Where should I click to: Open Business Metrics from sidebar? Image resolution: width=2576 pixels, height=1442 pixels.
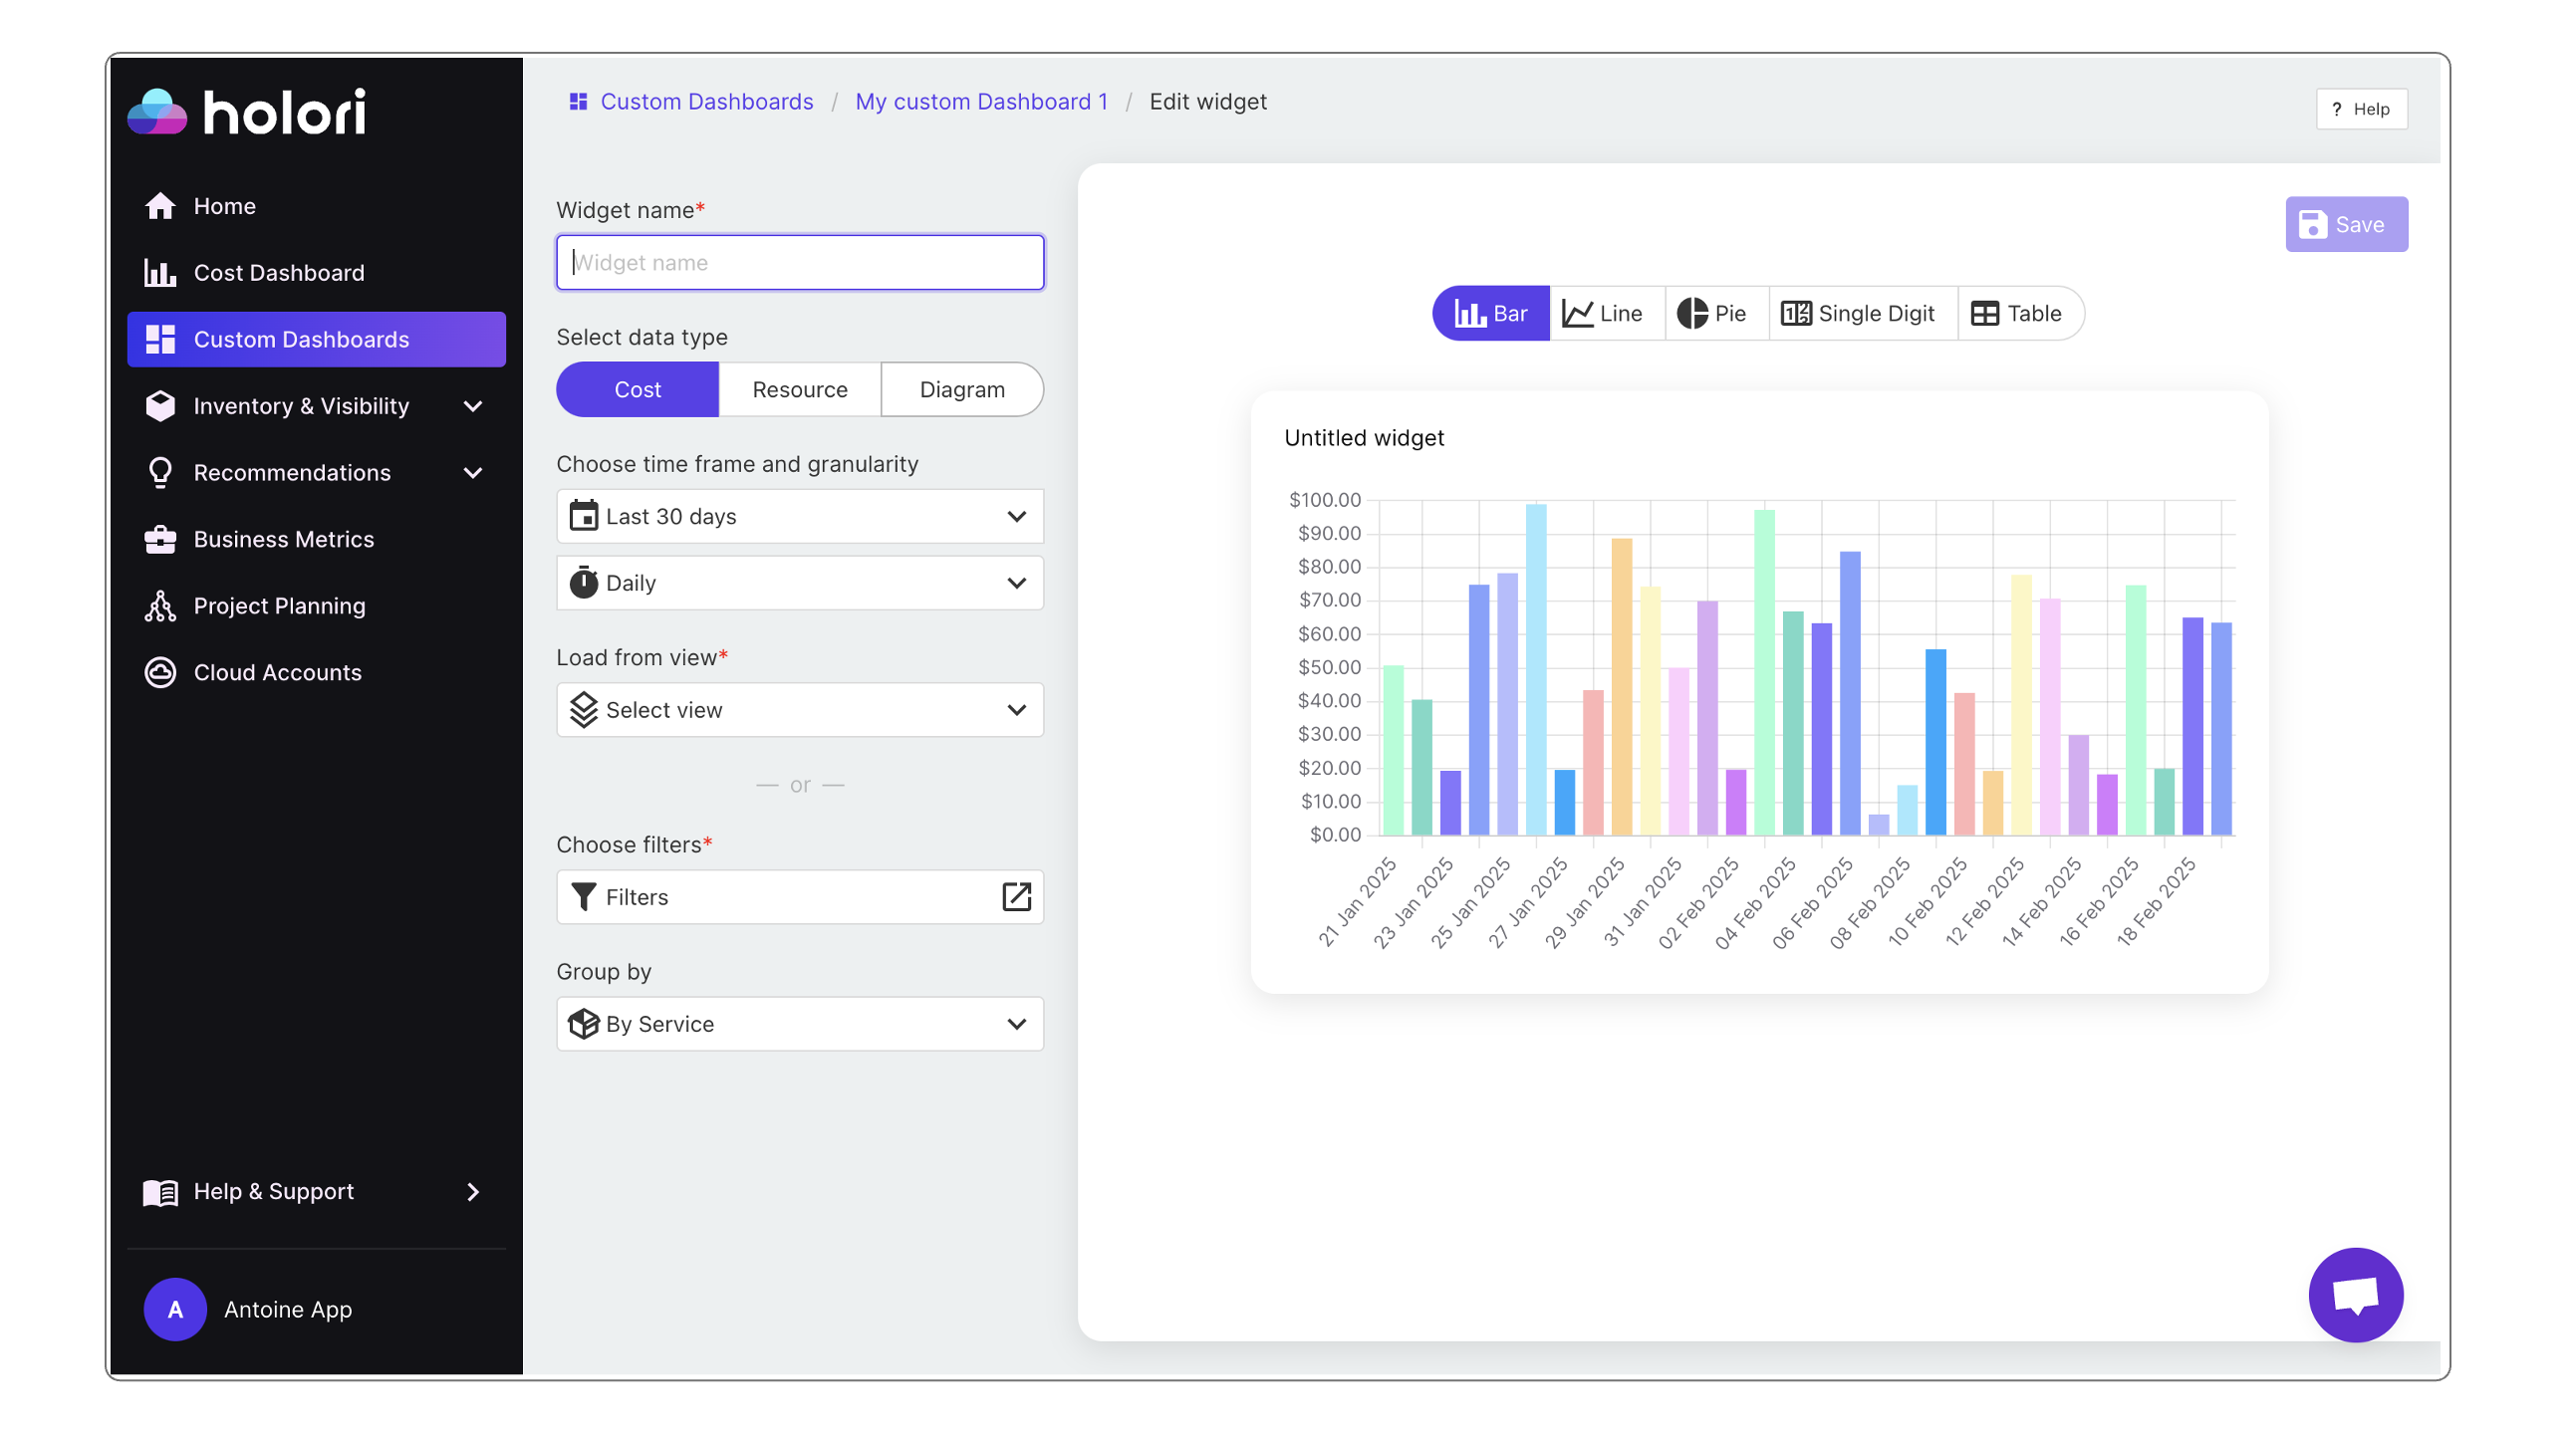[284, 540]
